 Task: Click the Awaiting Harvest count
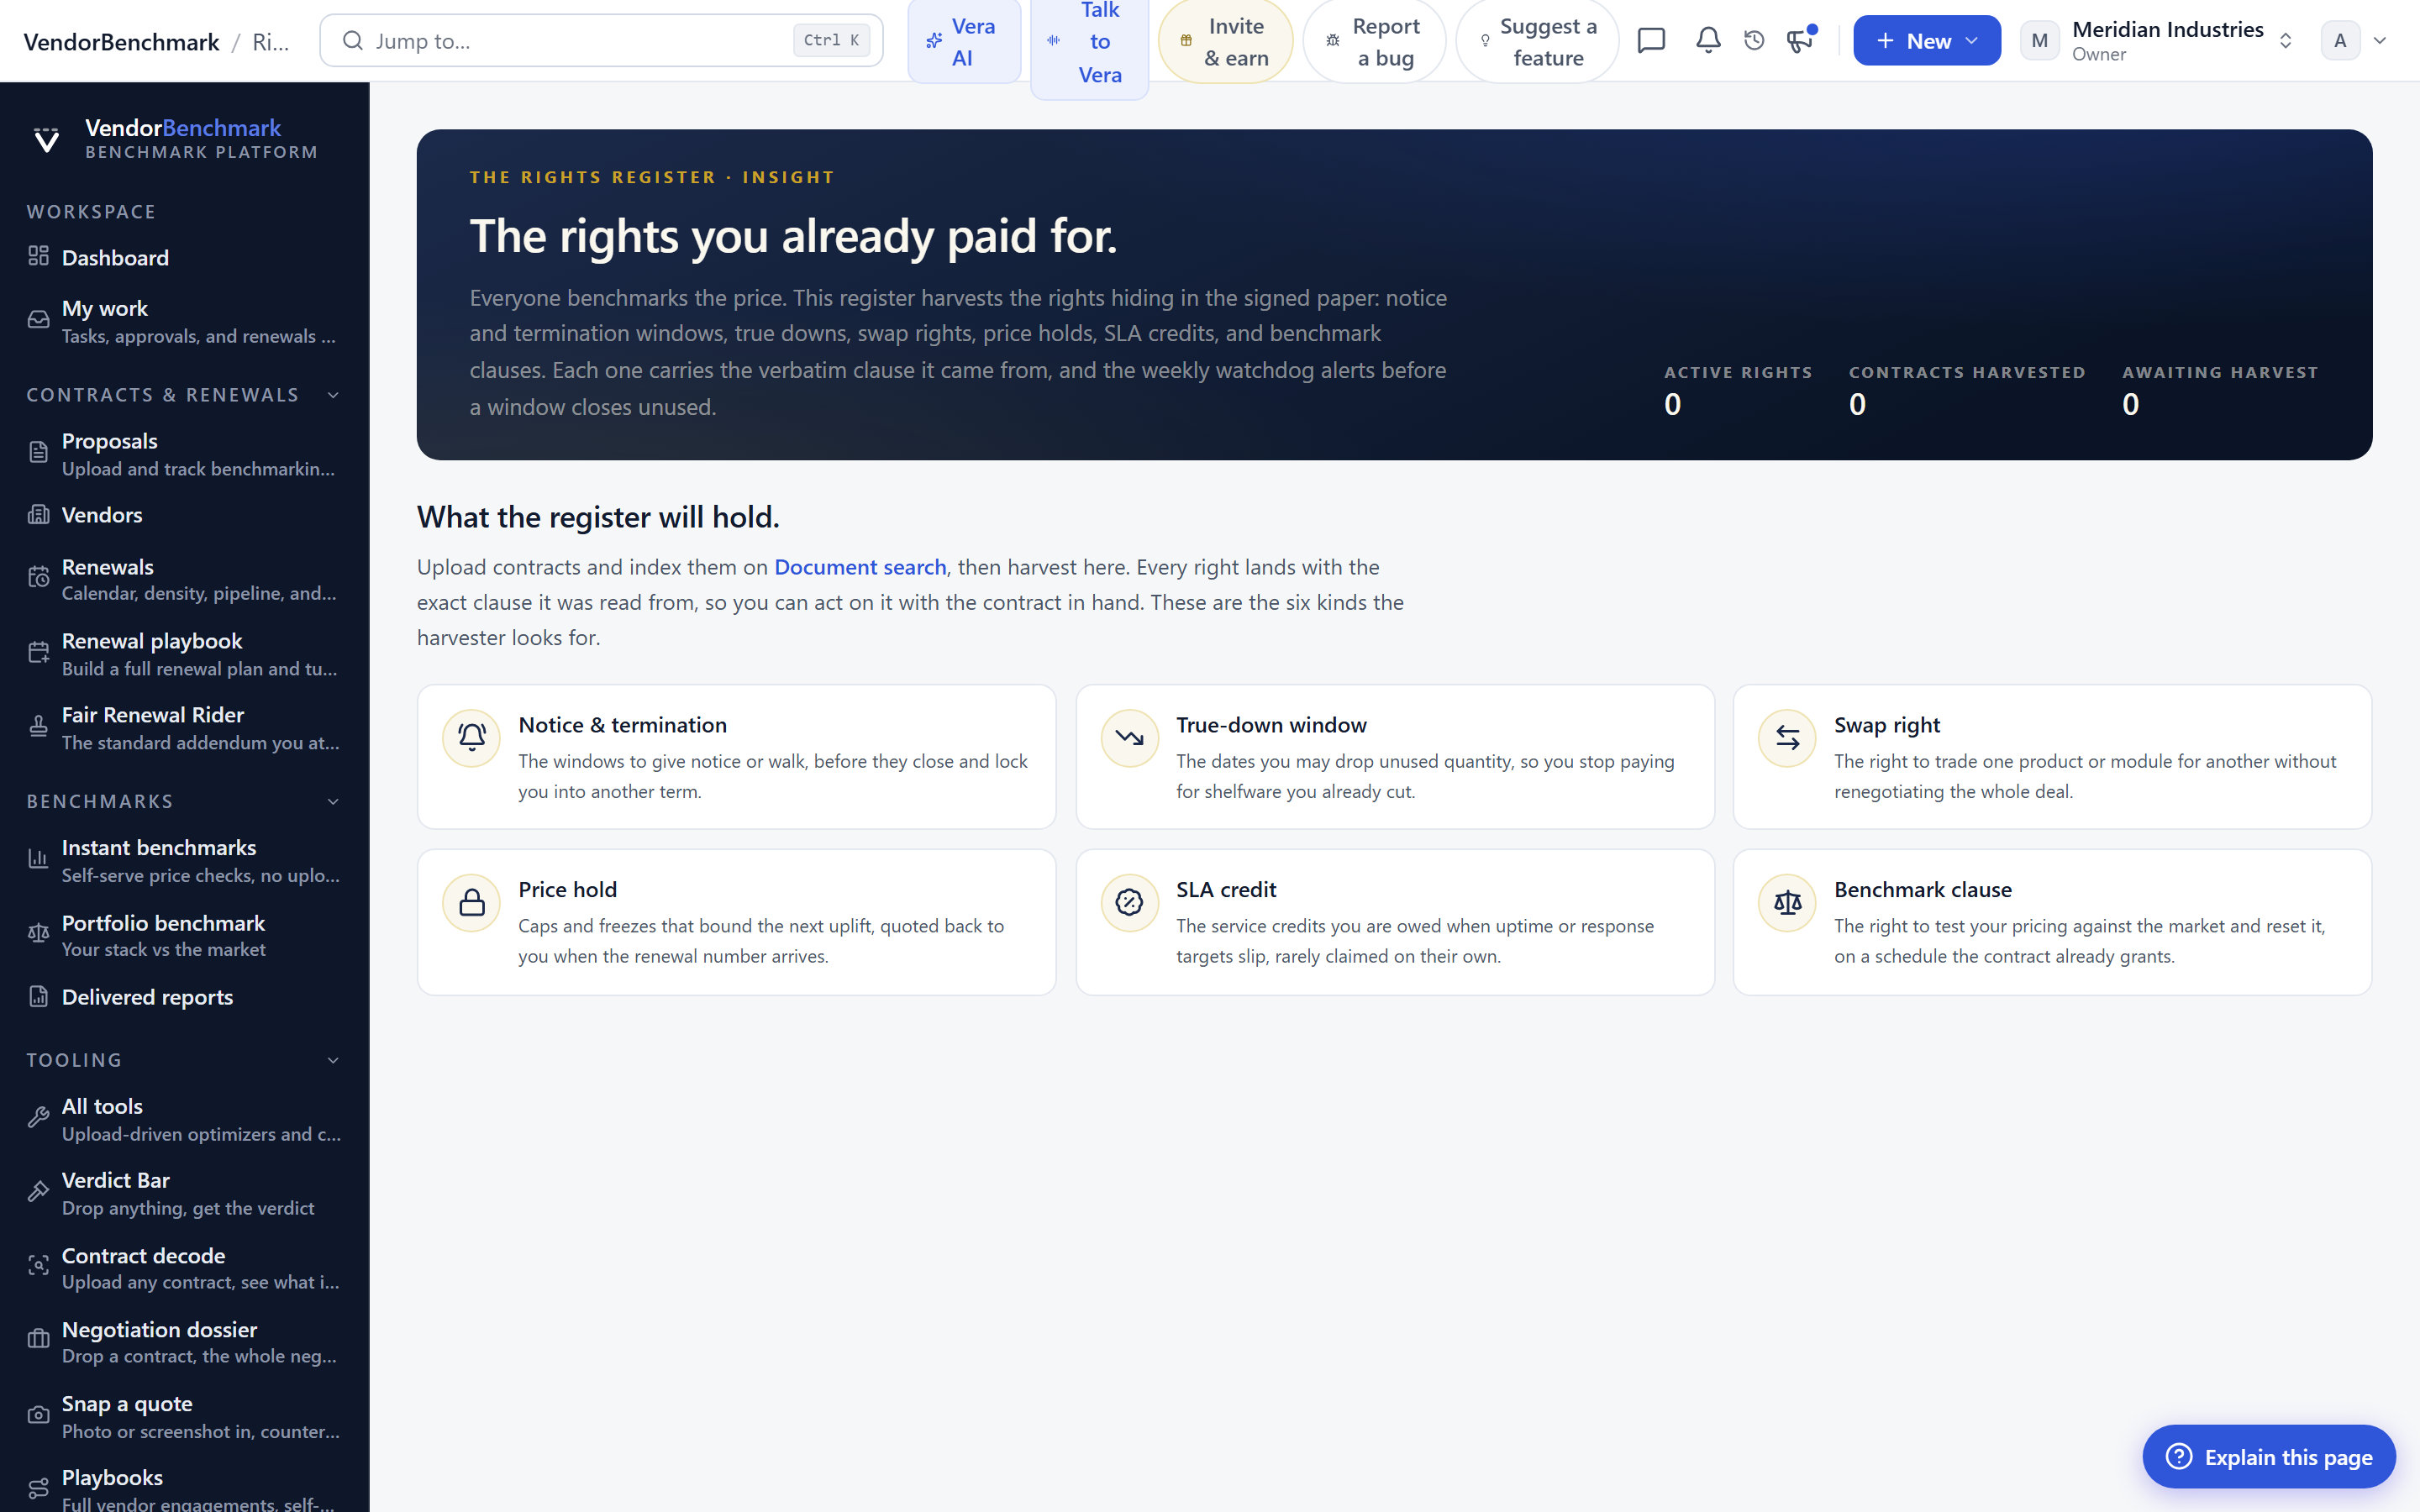click(2130, 404)
